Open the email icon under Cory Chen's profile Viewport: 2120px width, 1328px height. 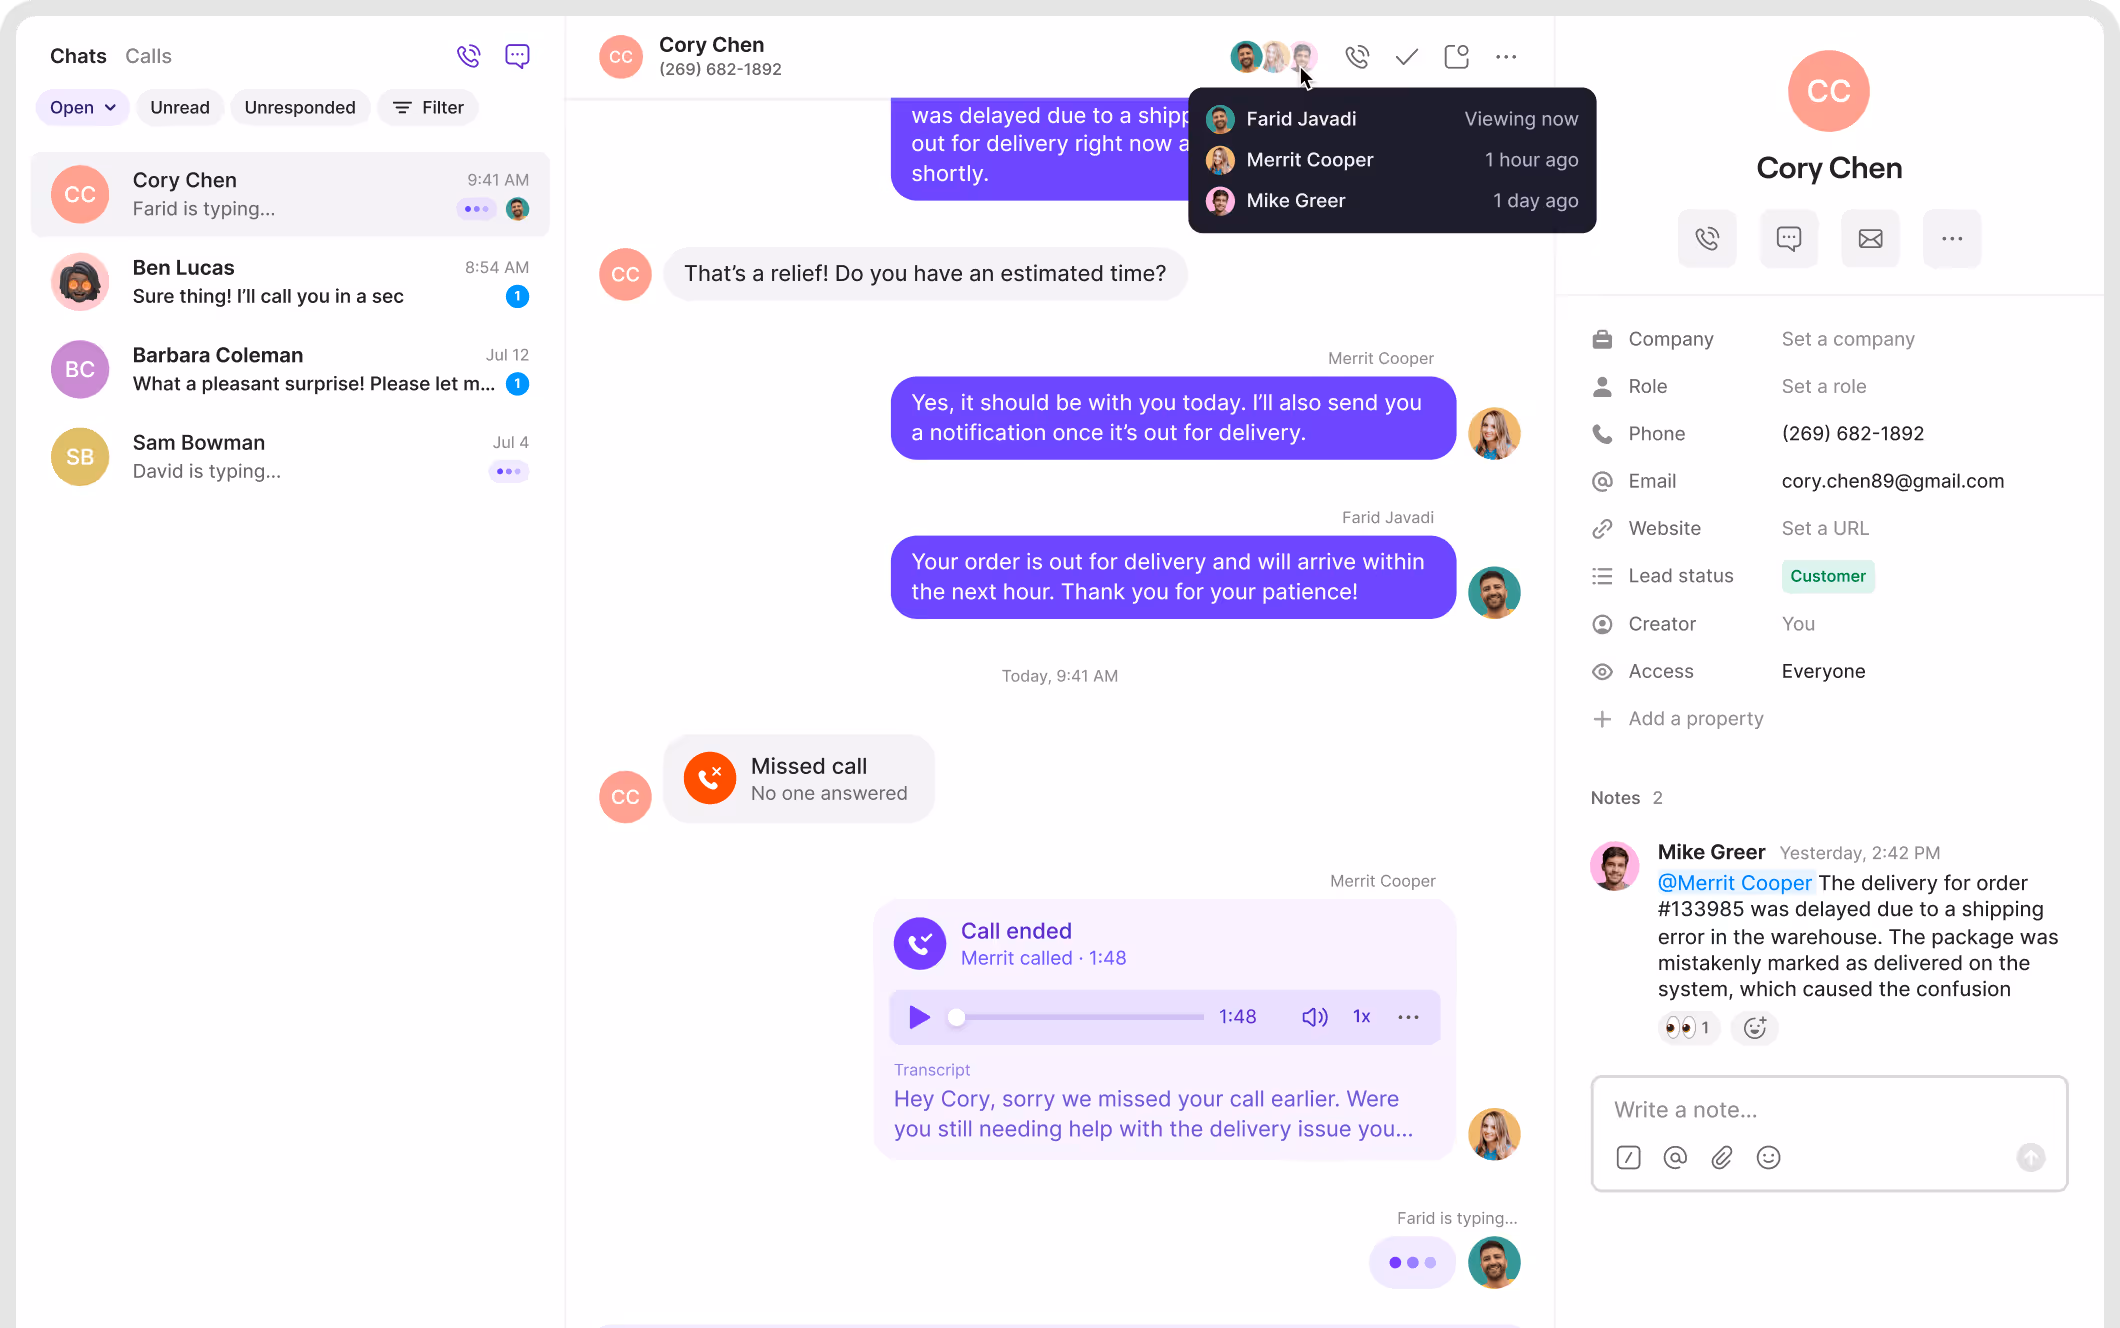click(x=1870, y=238)
